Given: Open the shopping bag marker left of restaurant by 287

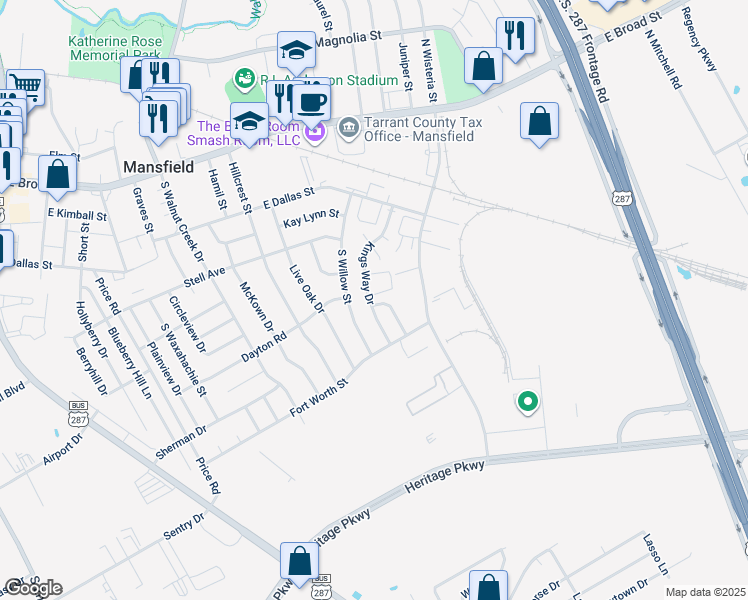Looking at the screenshot, I should pos(483,68).
